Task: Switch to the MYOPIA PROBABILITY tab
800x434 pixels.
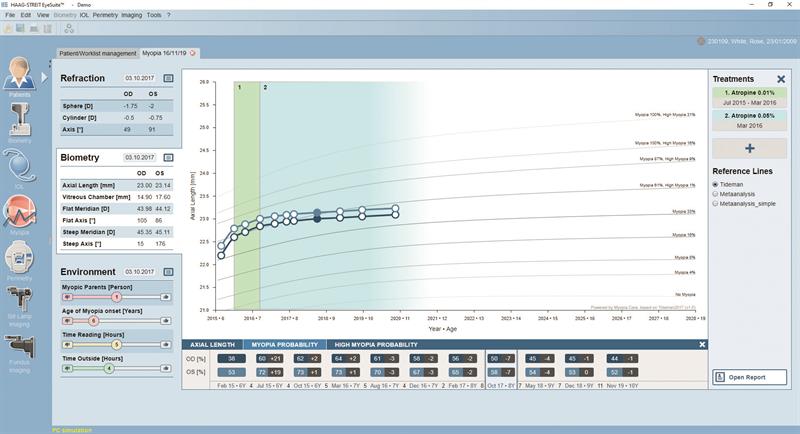Action: pos(285,345)
